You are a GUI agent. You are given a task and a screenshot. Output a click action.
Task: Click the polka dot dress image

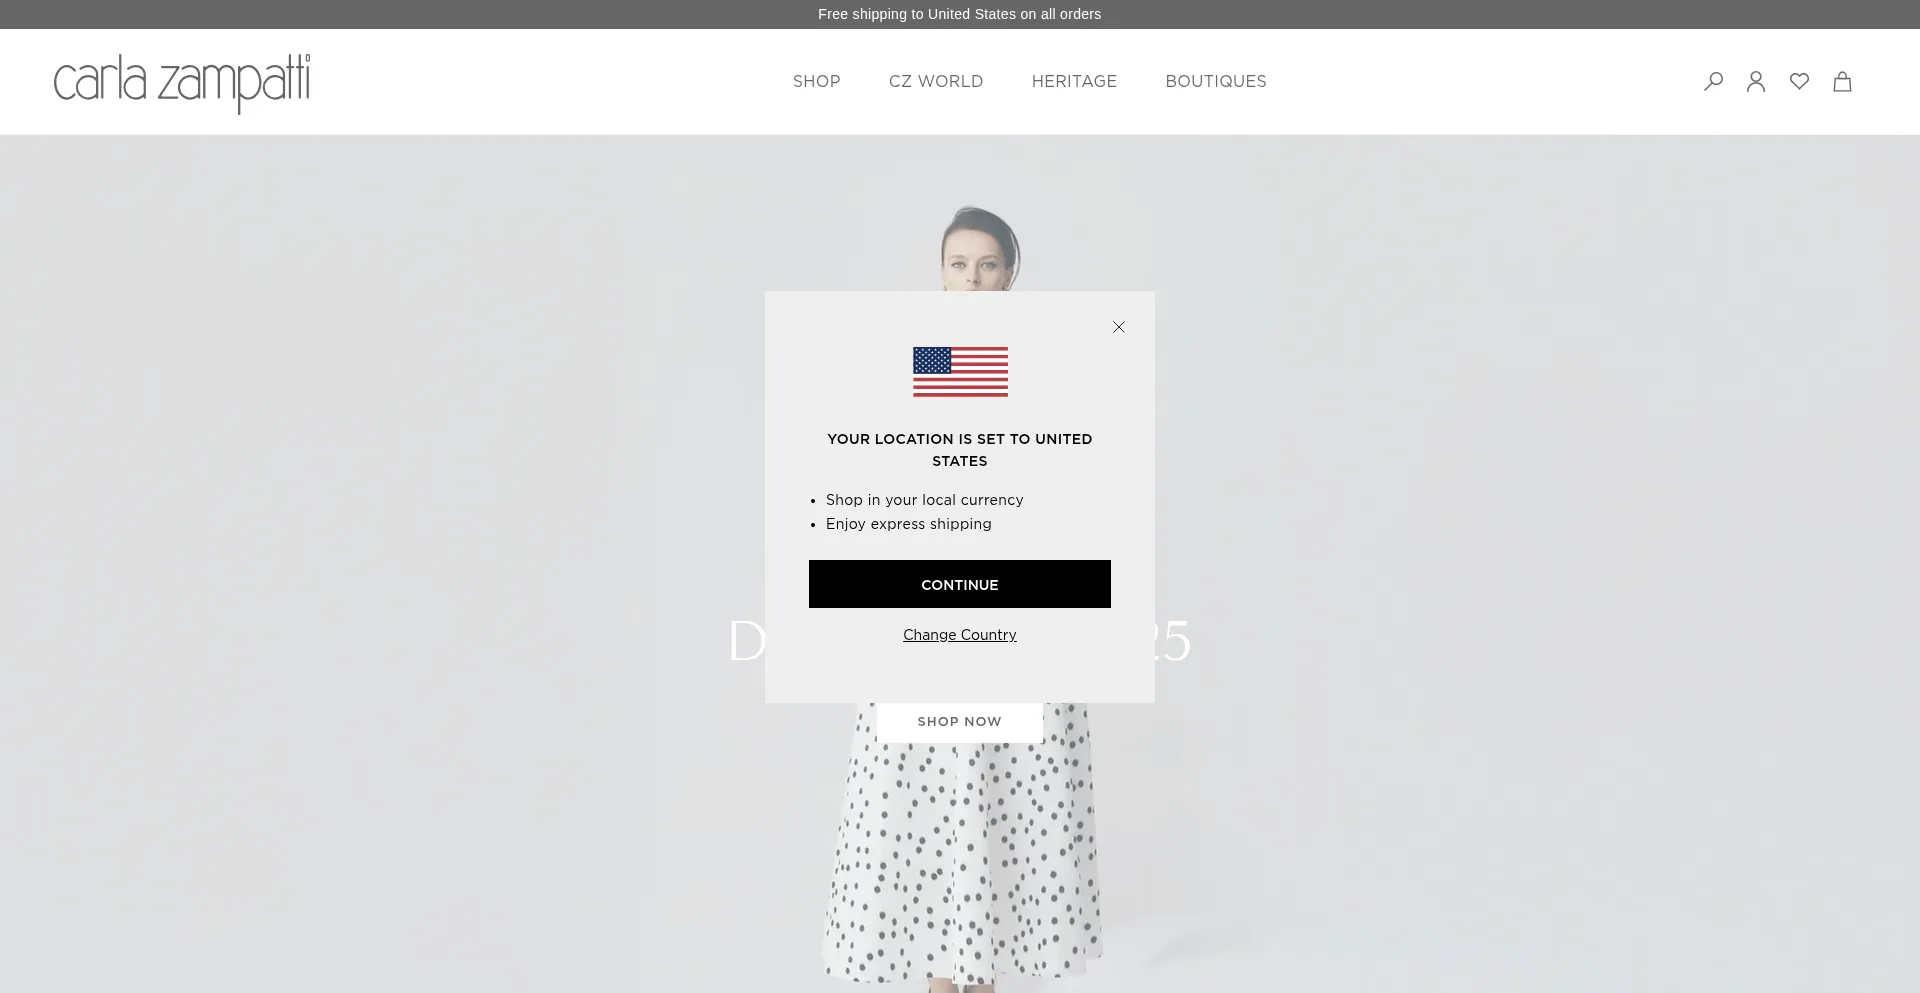[962, 850]
